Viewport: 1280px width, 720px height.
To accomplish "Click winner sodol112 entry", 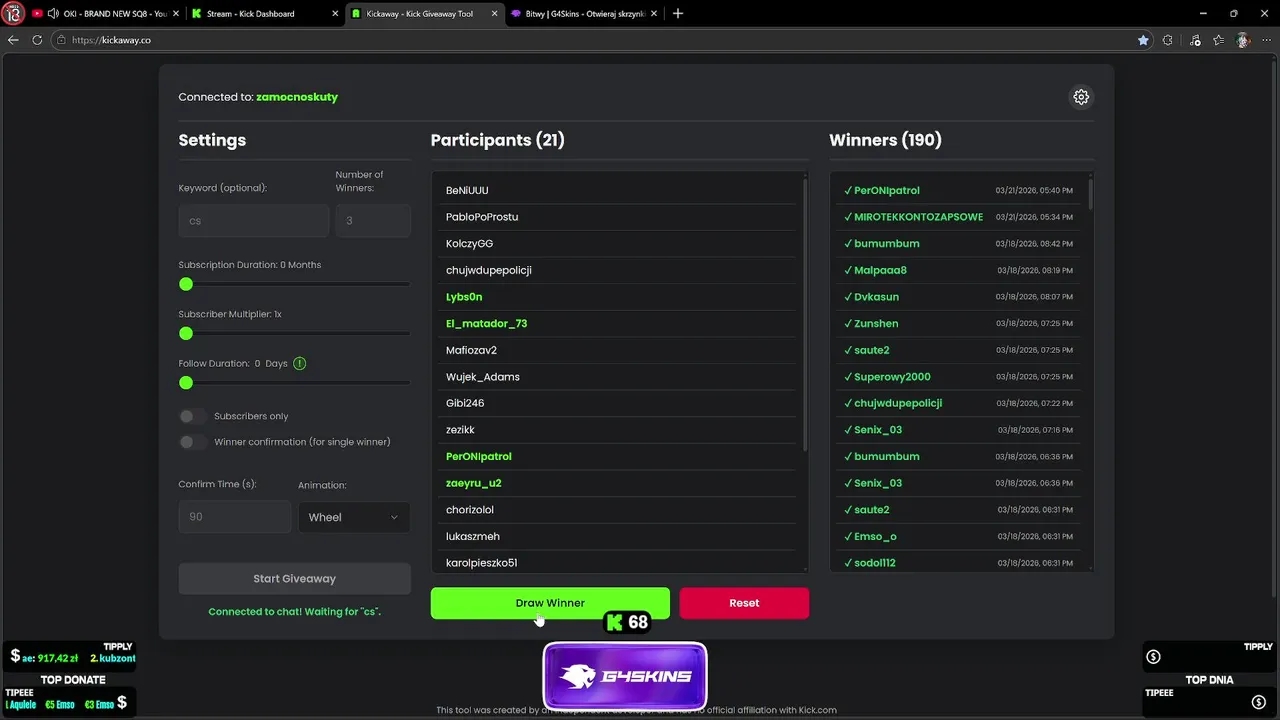I will click(958, 563).
